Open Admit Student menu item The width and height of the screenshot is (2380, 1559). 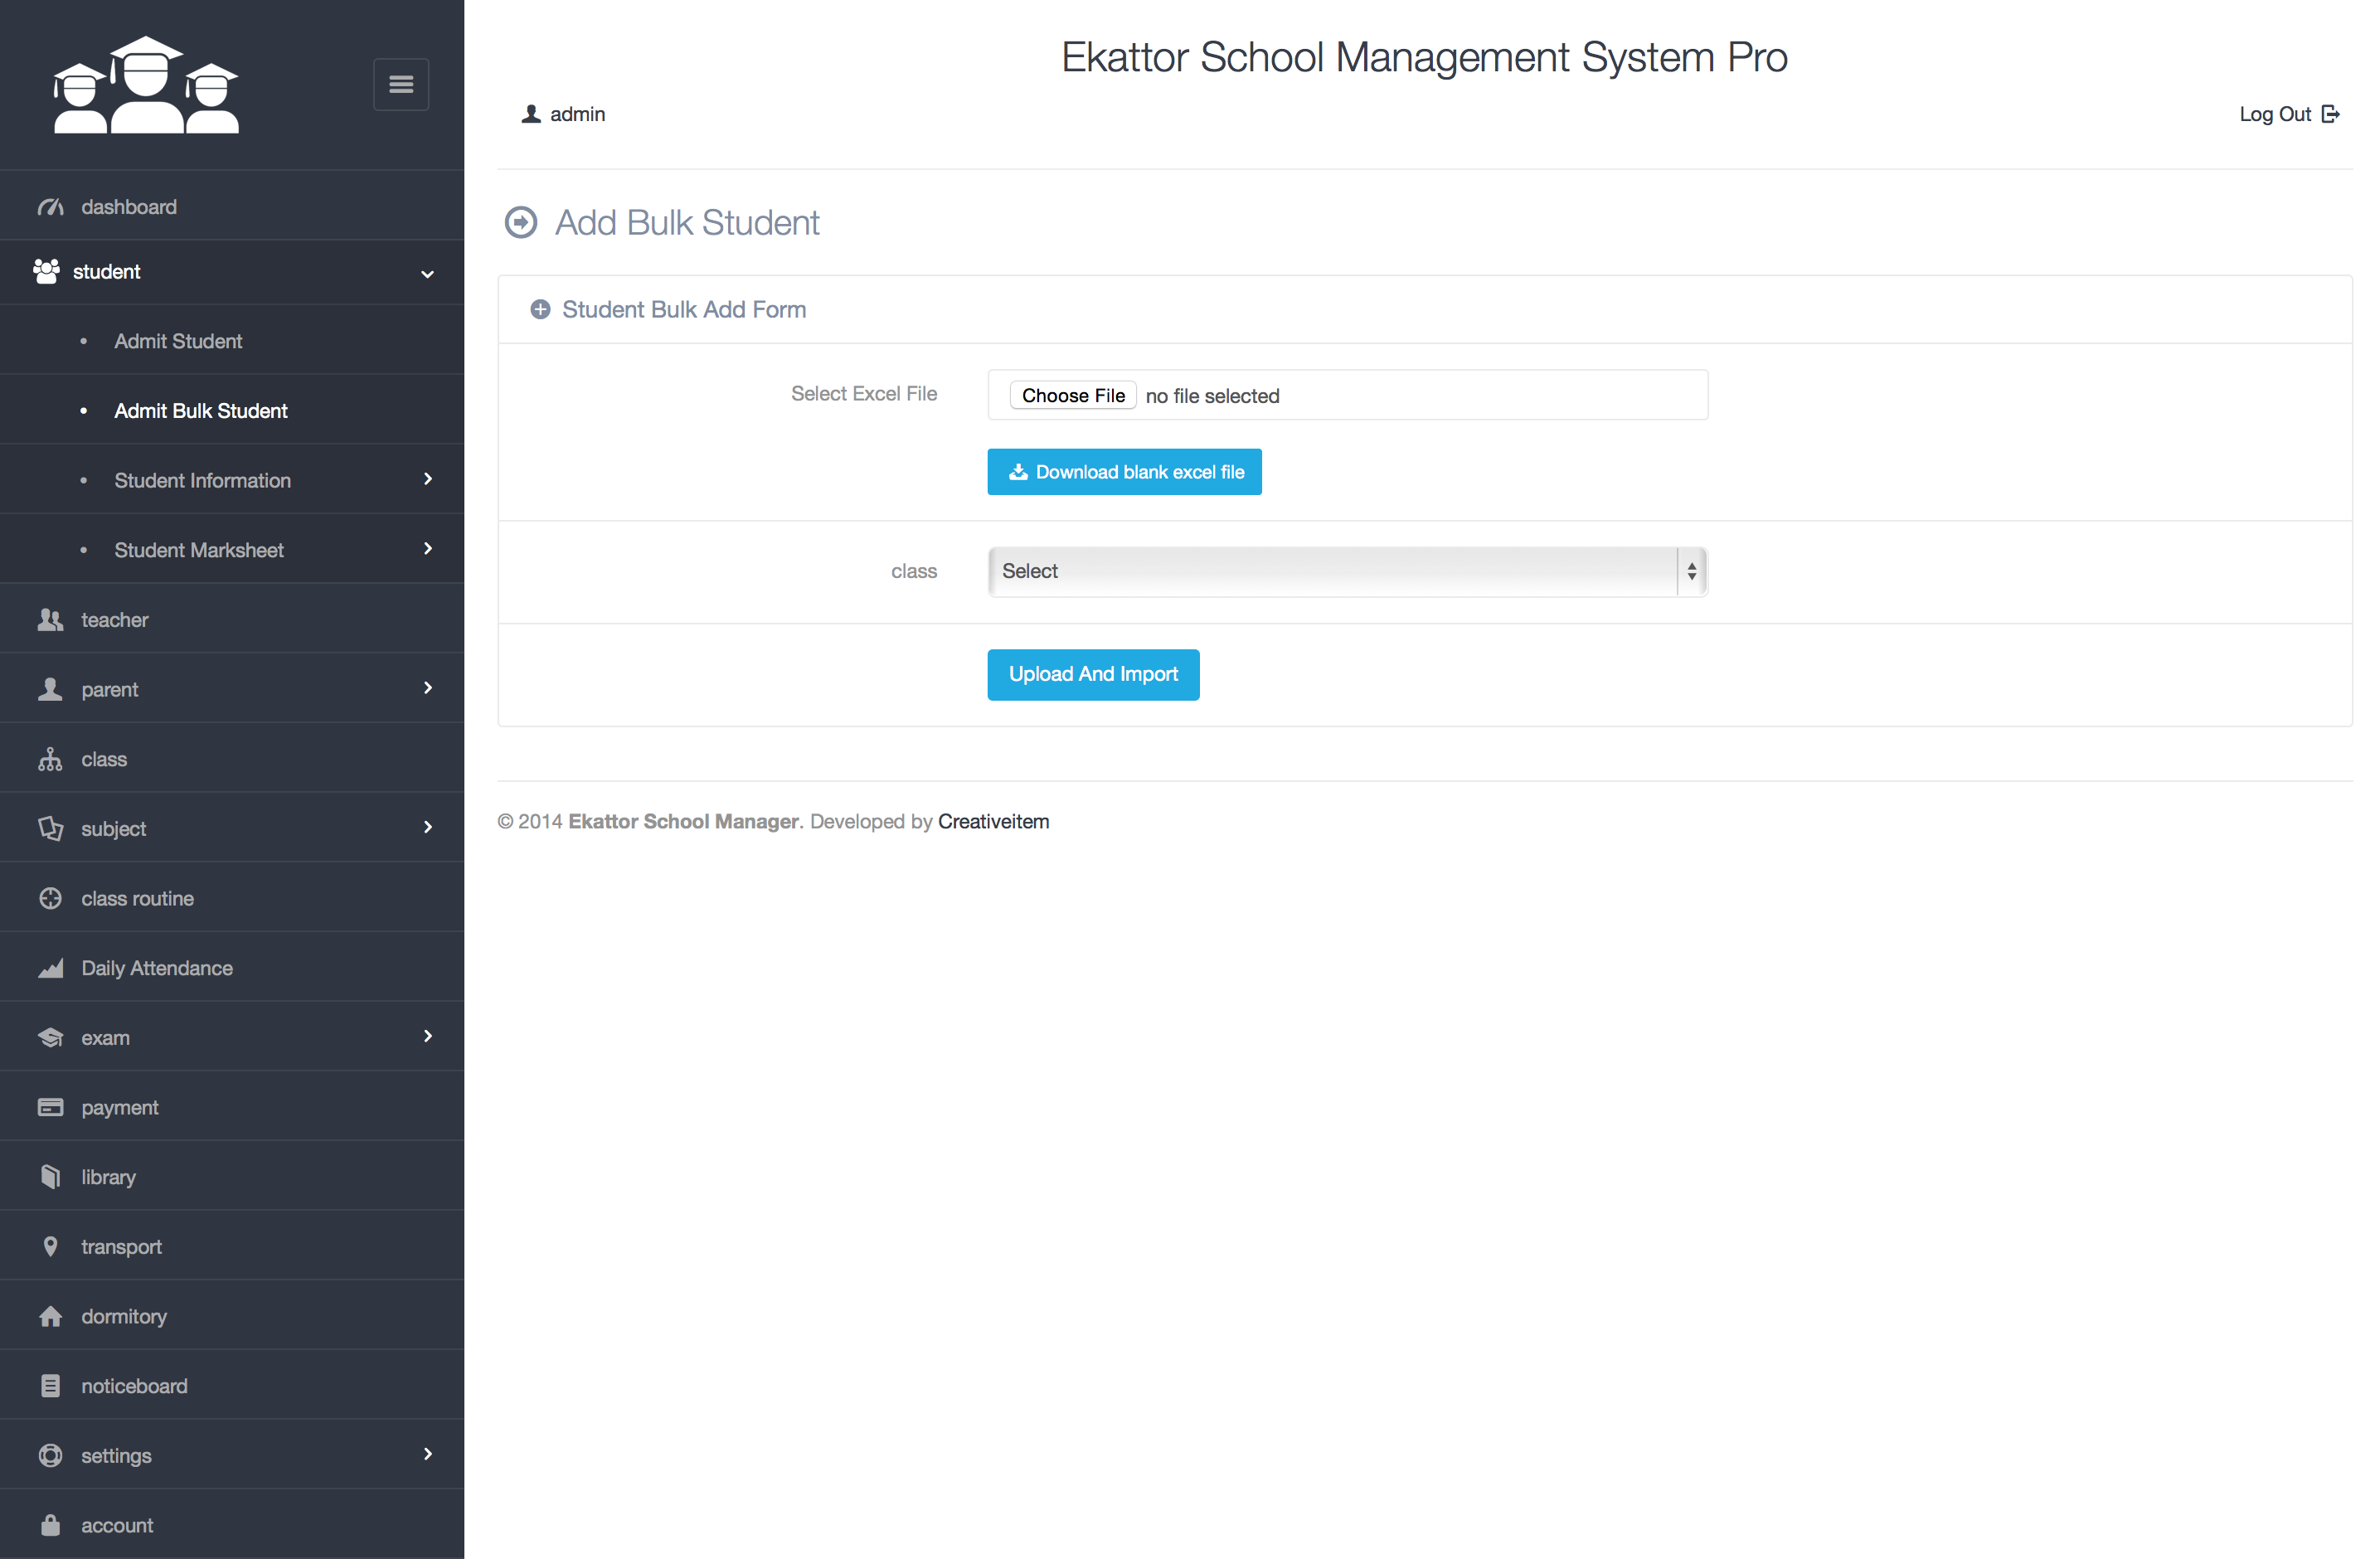pos(178,341)
